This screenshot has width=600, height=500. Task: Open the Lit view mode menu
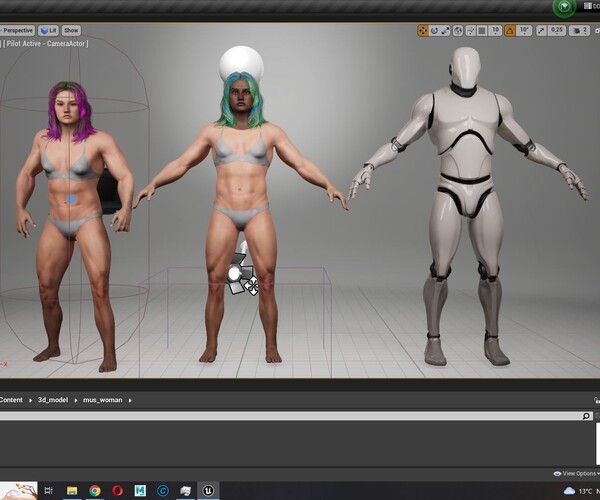[49, 30]
